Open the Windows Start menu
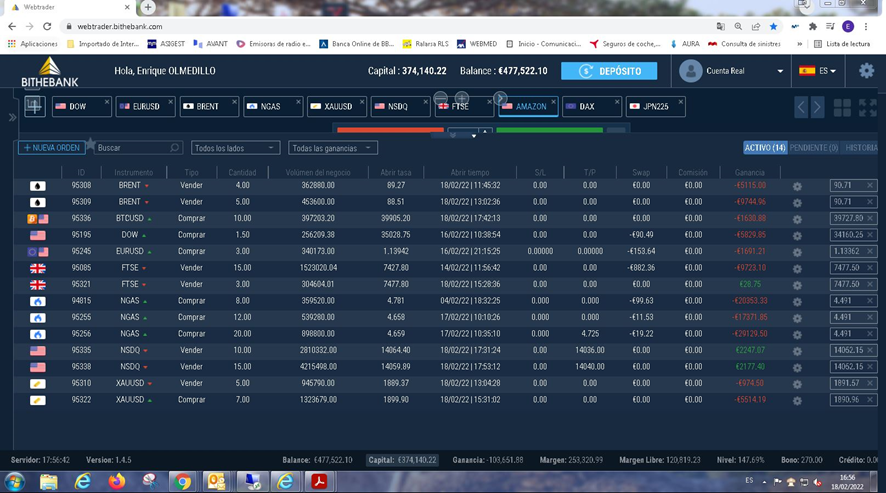This screenshot has height=493, width=886. point(15,482)
